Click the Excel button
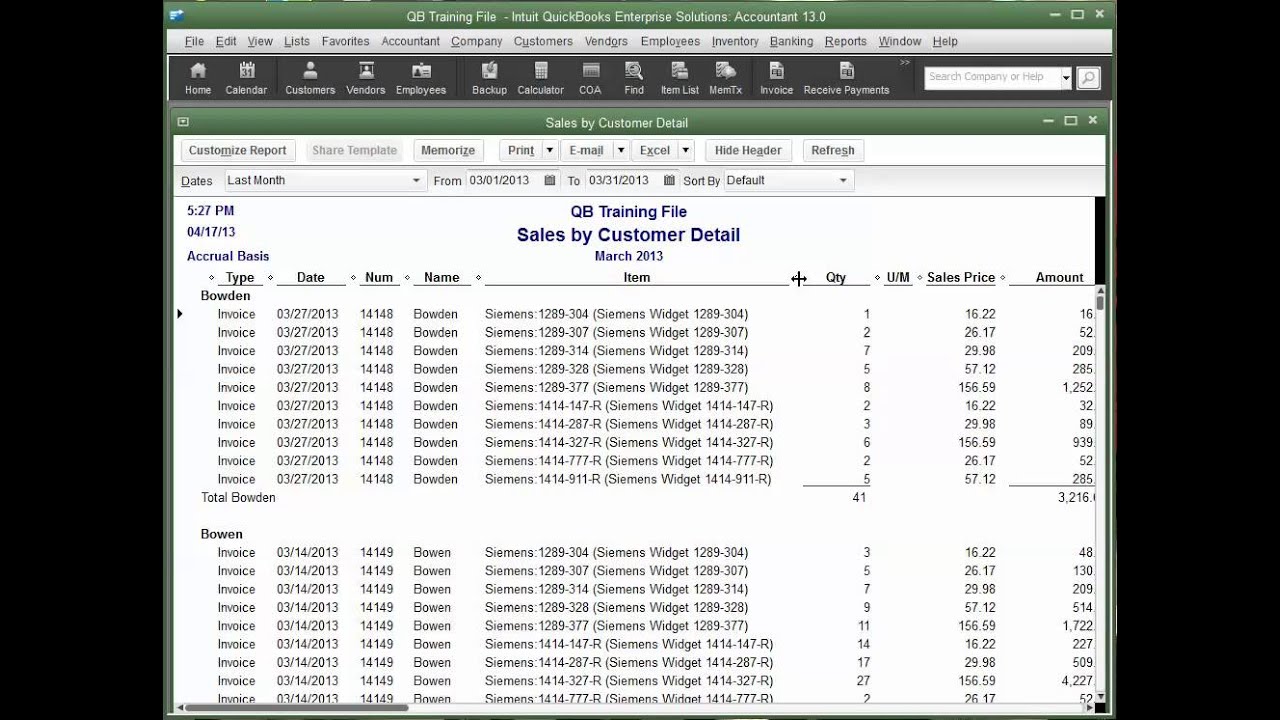The width and height of the screenshot is (1280, 720). (655, 150)
